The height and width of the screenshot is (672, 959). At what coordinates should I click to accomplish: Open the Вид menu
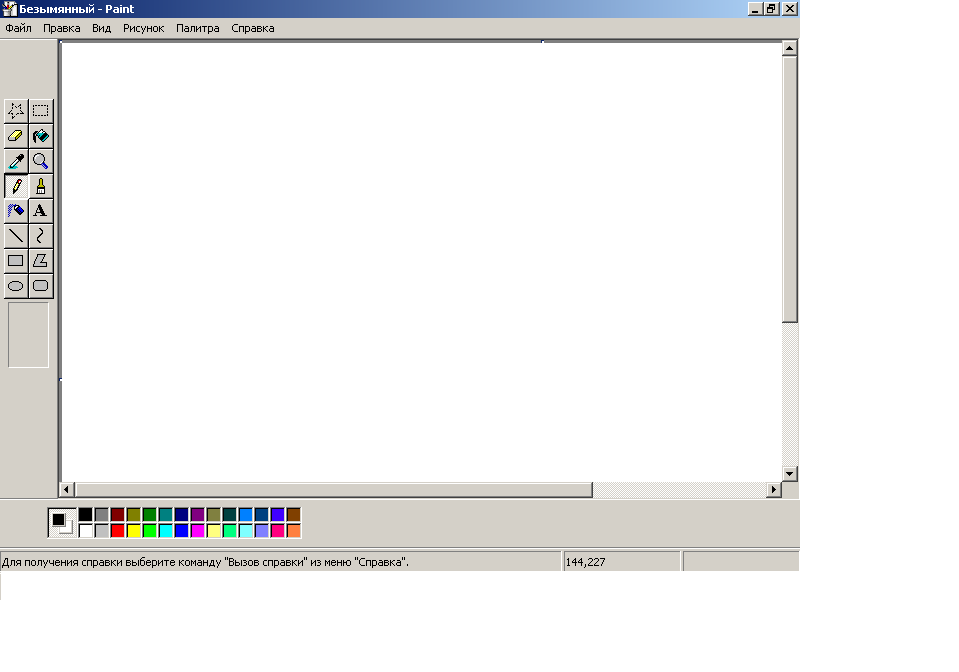point(102,28)
